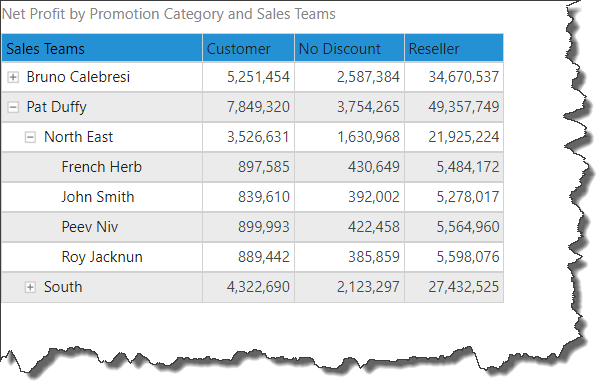Select the John Smith row label
This screenshot has width=610, height=392.
coord(98,197)
